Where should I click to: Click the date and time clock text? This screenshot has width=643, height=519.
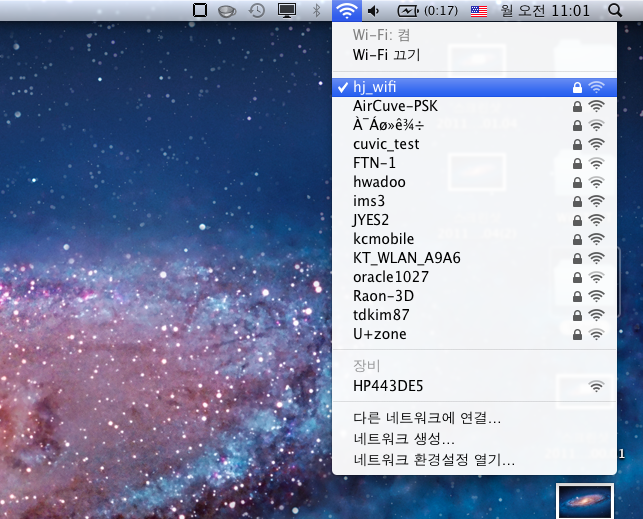pyautogui.click(x=545, y=10)
